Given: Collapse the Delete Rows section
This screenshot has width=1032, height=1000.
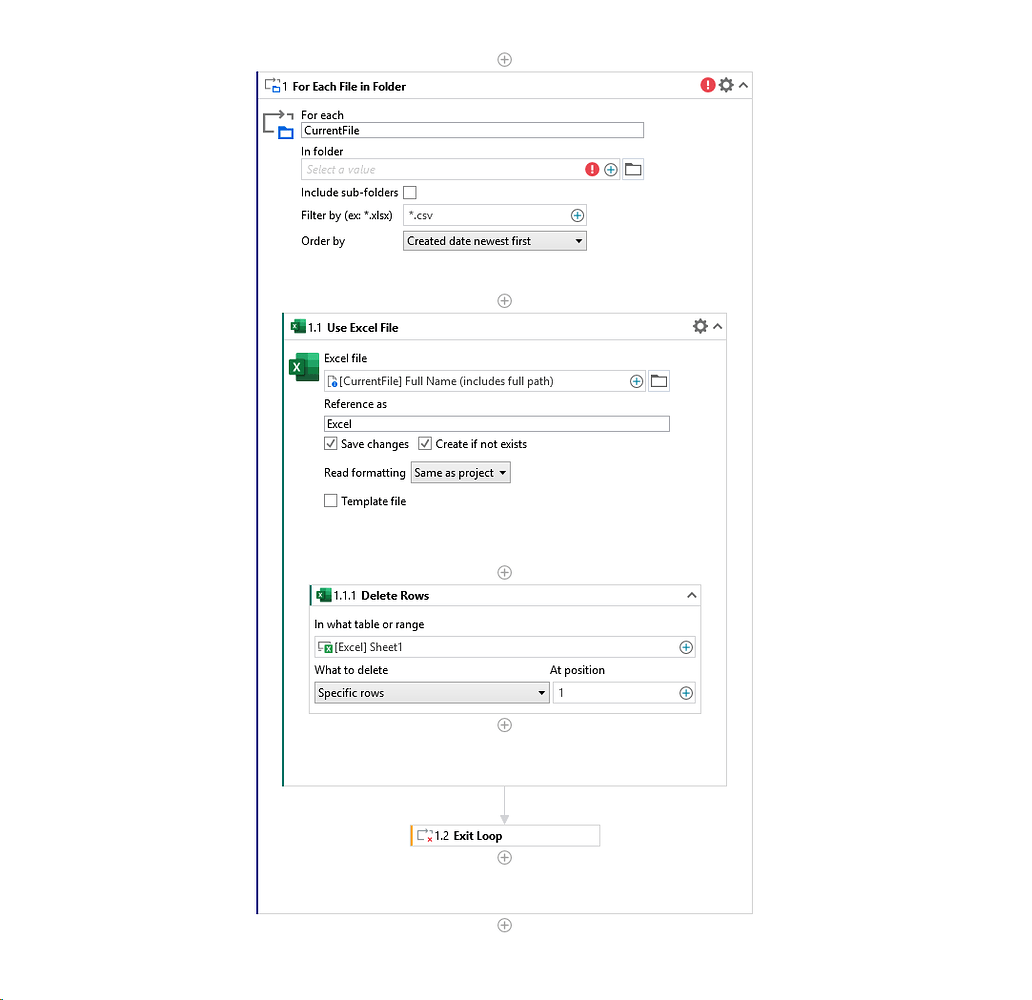Looking at the screenshot, I should click(x=691, y=594).
